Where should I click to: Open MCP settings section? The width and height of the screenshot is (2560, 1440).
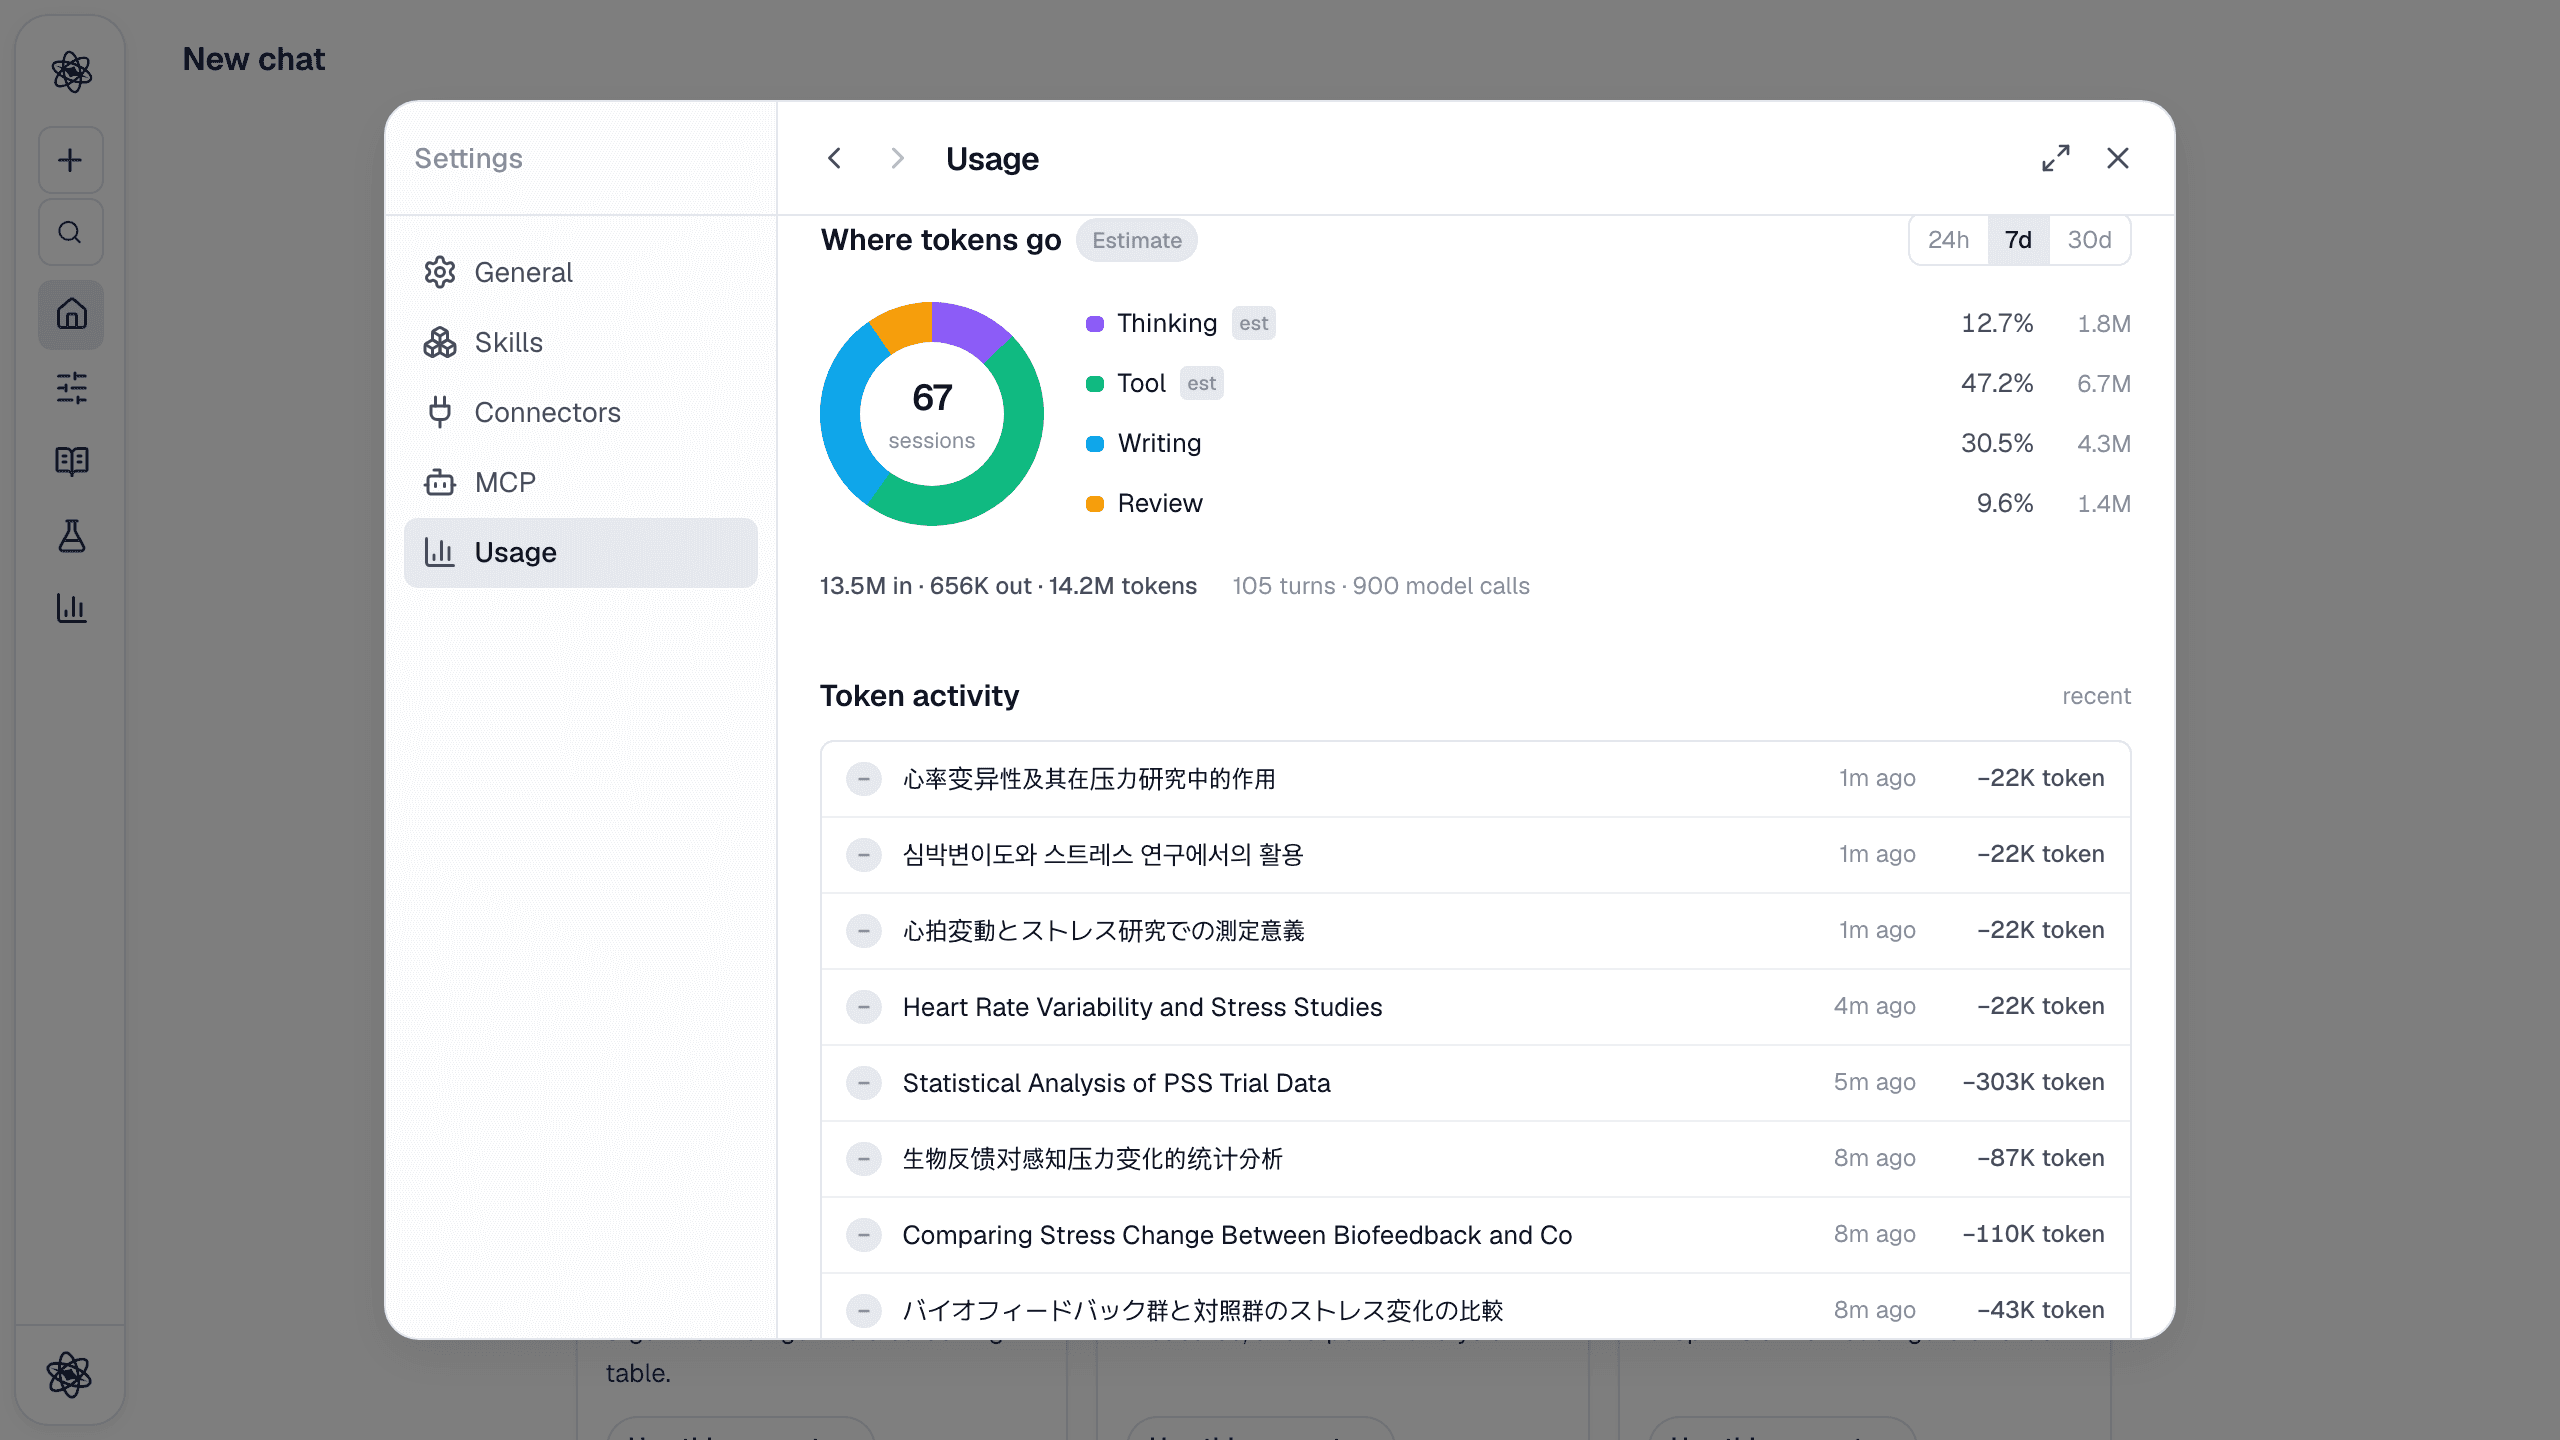click(x=580, y=482)
